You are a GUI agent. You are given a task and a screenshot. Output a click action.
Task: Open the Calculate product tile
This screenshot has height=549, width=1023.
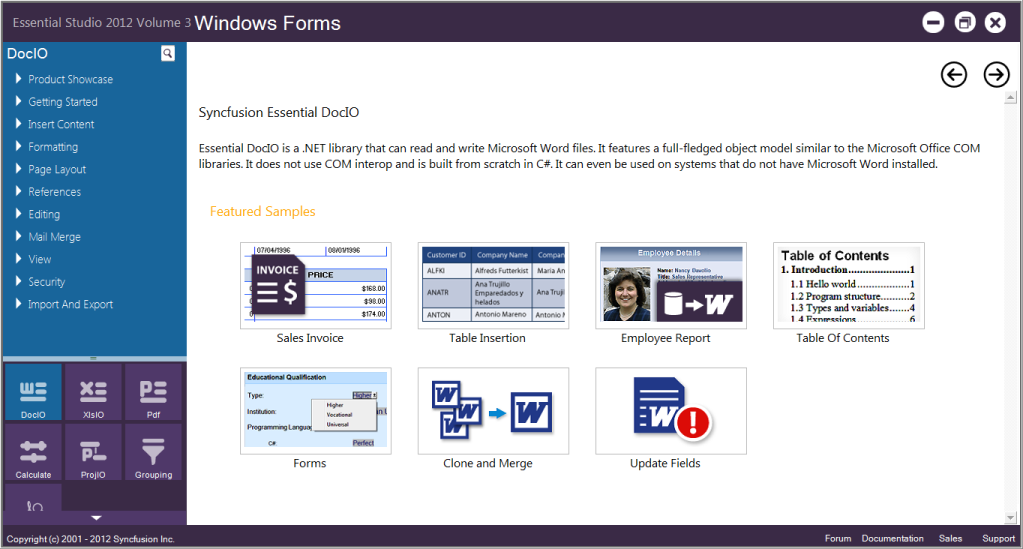point(33,452)
